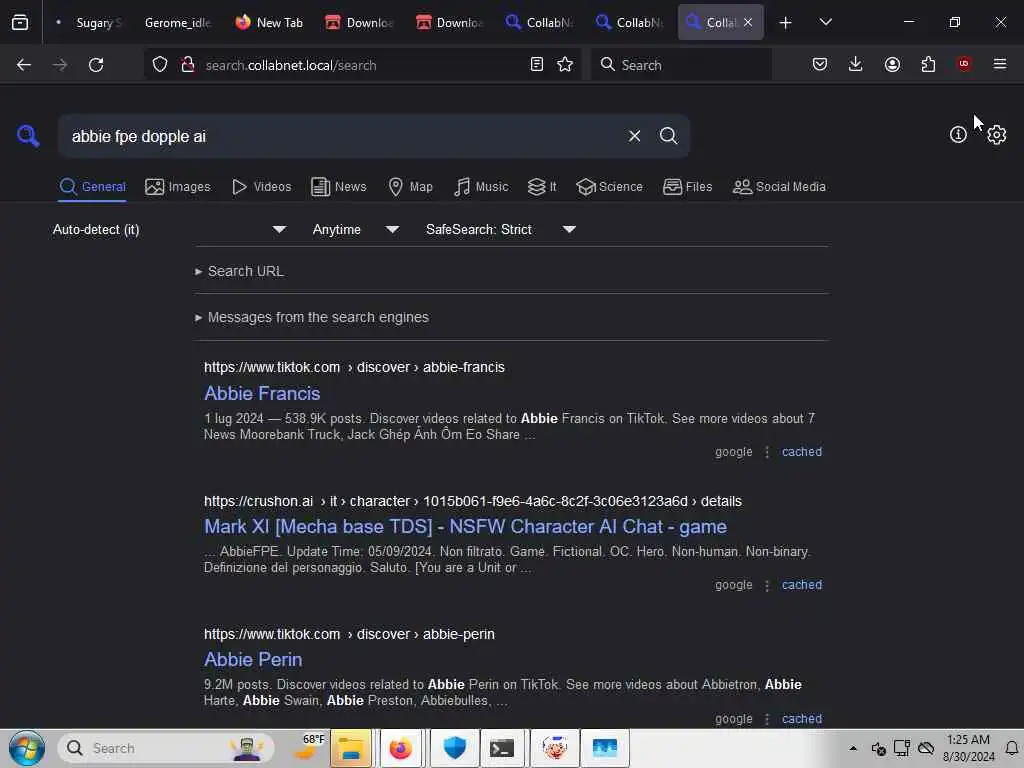1024x768 pixels.
Task: Click Firefox taskbar icon
Action: click(400, 748)
